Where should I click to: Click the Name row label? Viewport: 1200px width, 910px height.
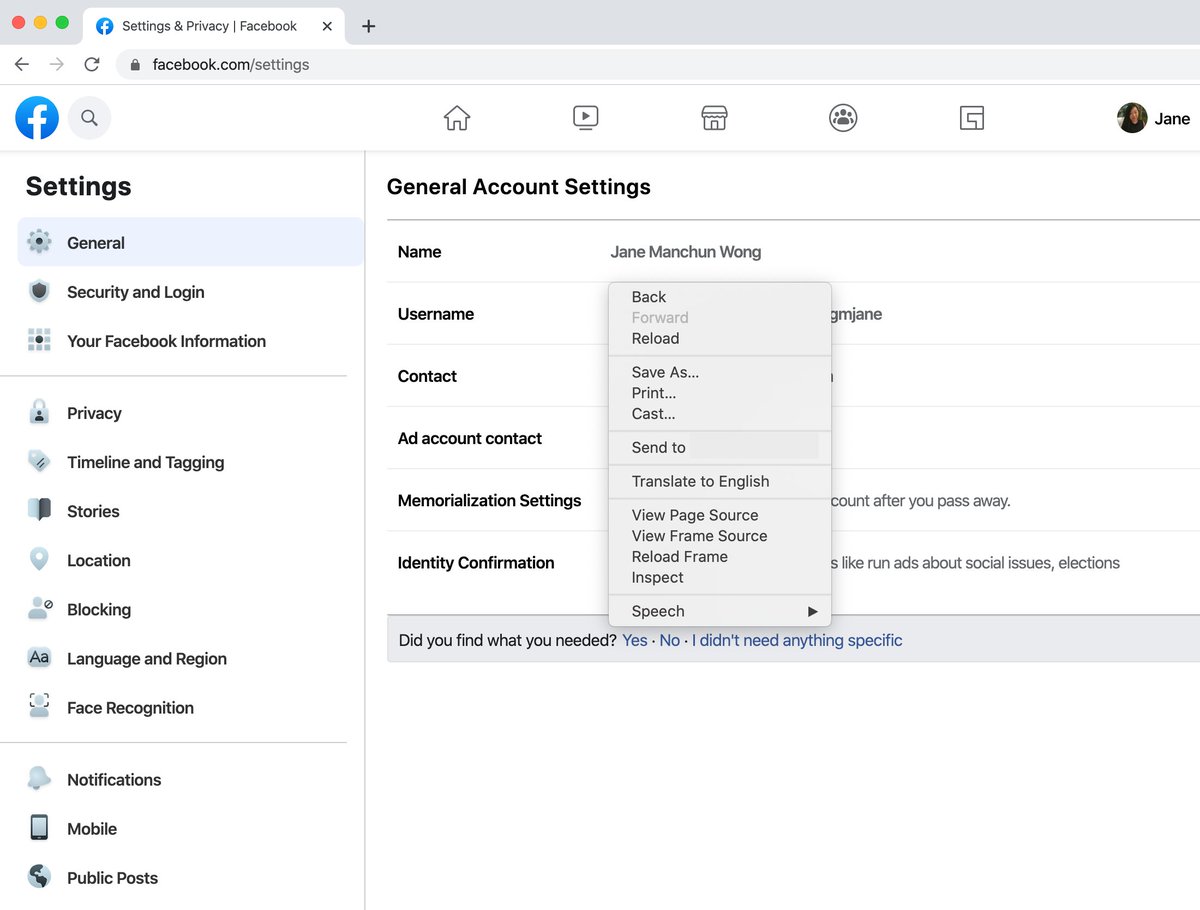(x=419, y=252)
